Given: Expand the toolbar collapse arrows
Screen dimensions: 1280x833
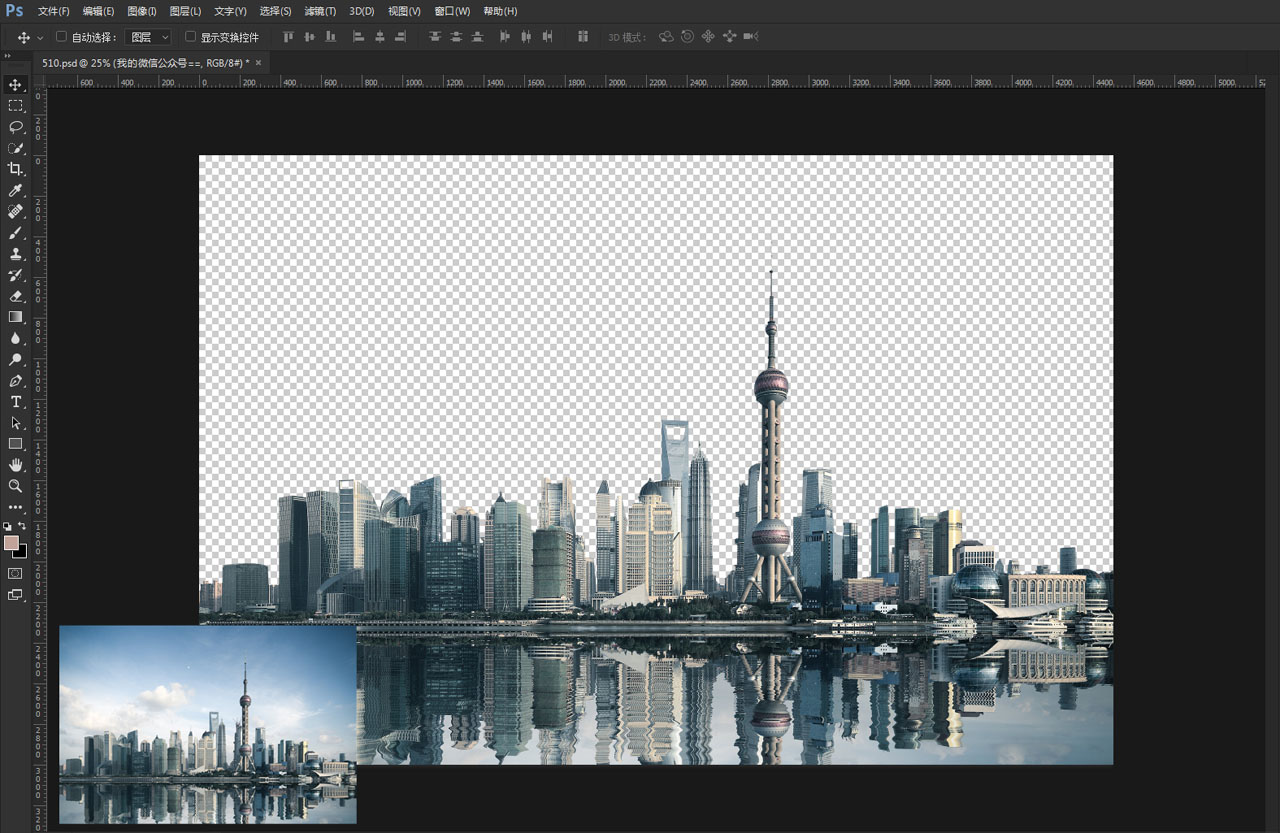Looking at the screenshot, I should tap(7, 56).
